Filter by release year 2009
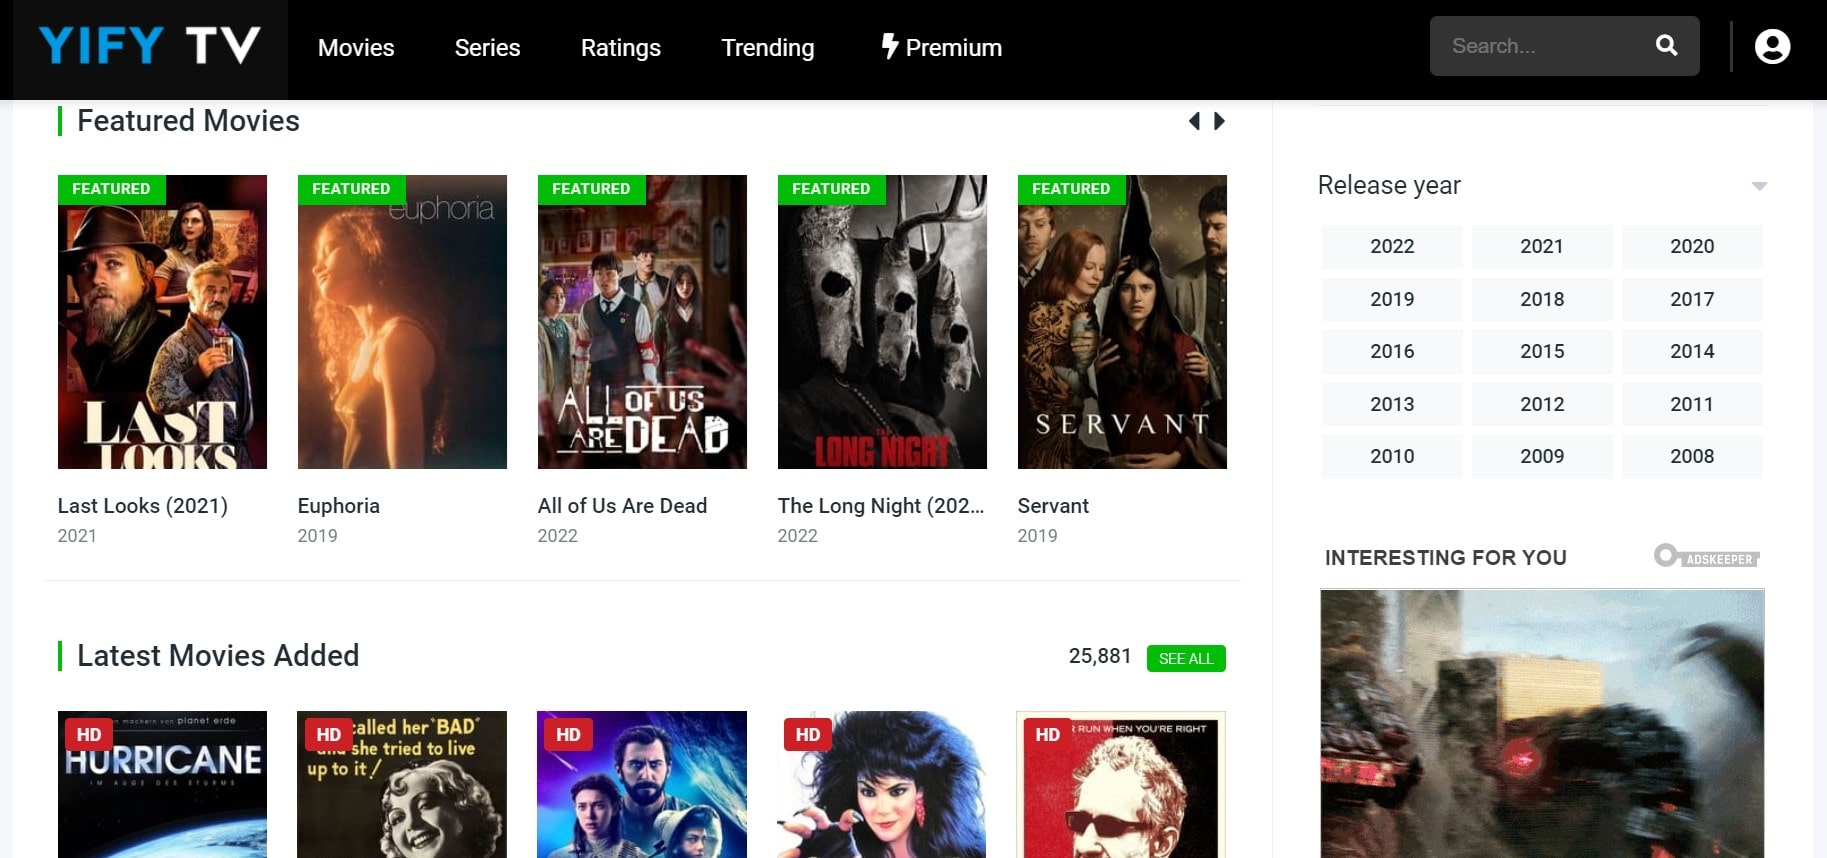Viewport: 1827px width, 858px height. [1542, 456]
